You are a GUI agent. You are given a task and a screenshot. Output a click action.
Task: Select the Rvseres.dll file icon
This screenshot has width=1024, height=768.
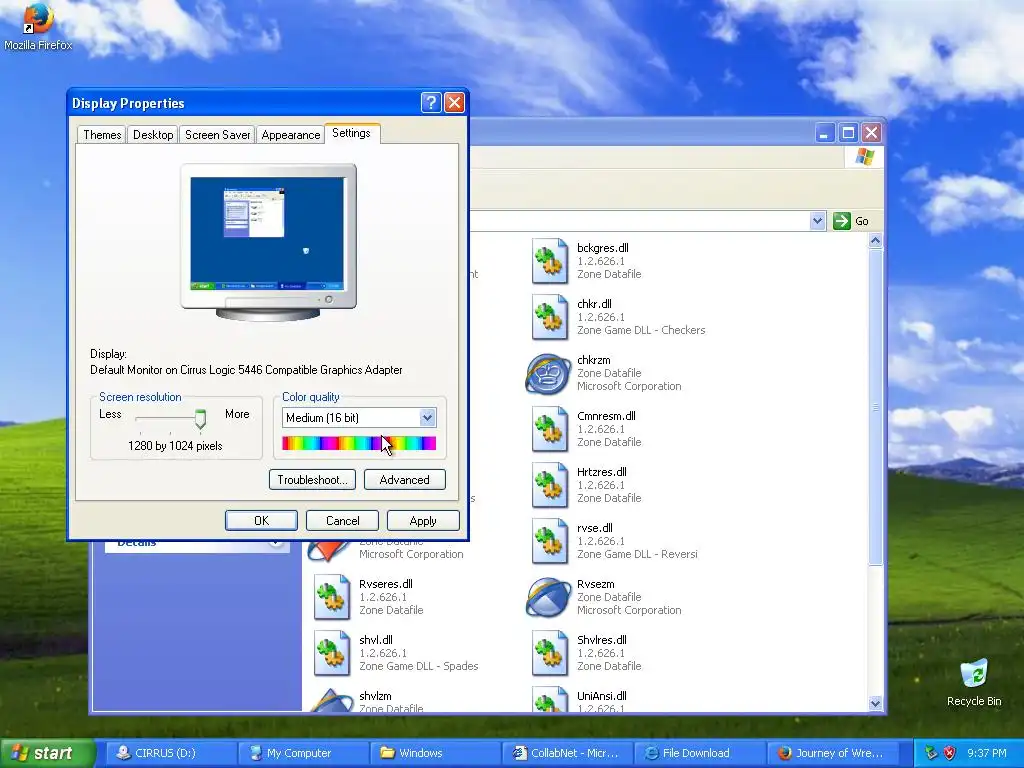(x=331, y=597)
